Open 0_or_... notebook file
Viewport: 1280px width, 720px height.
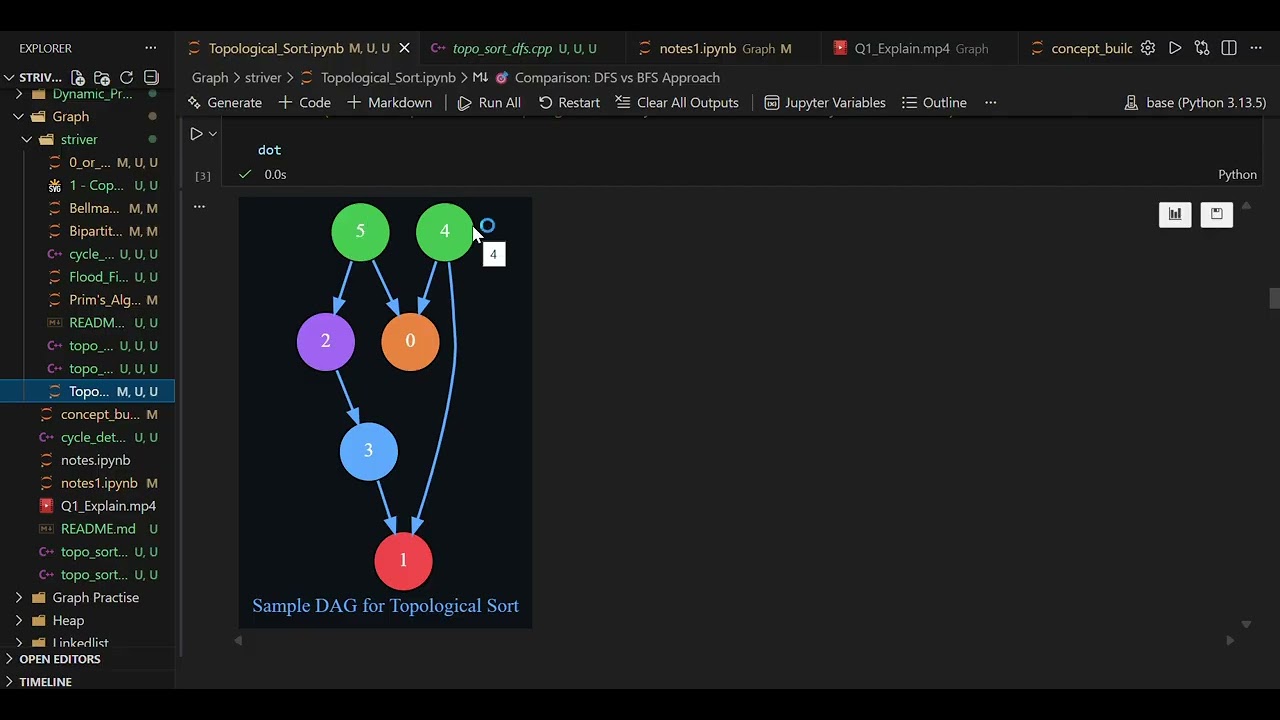(88, 162)
